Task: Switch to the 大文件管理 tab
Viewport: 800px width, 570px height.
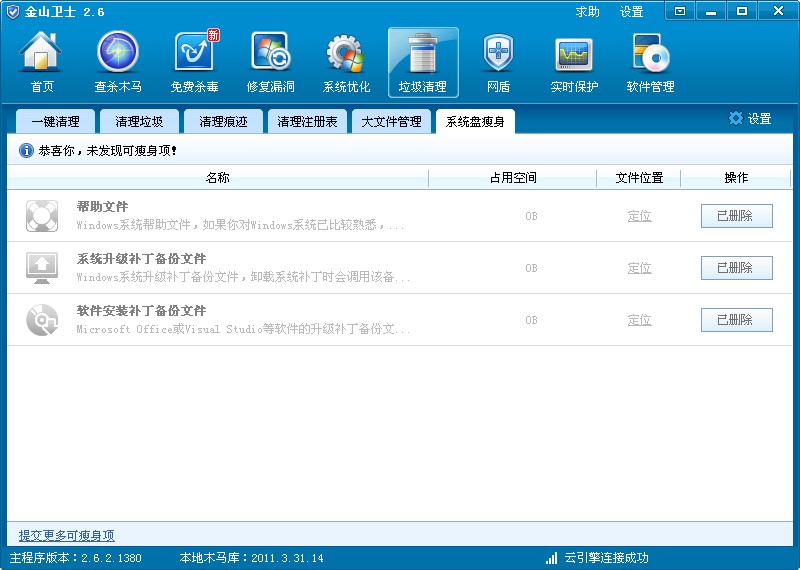Action: coord(391,121)
